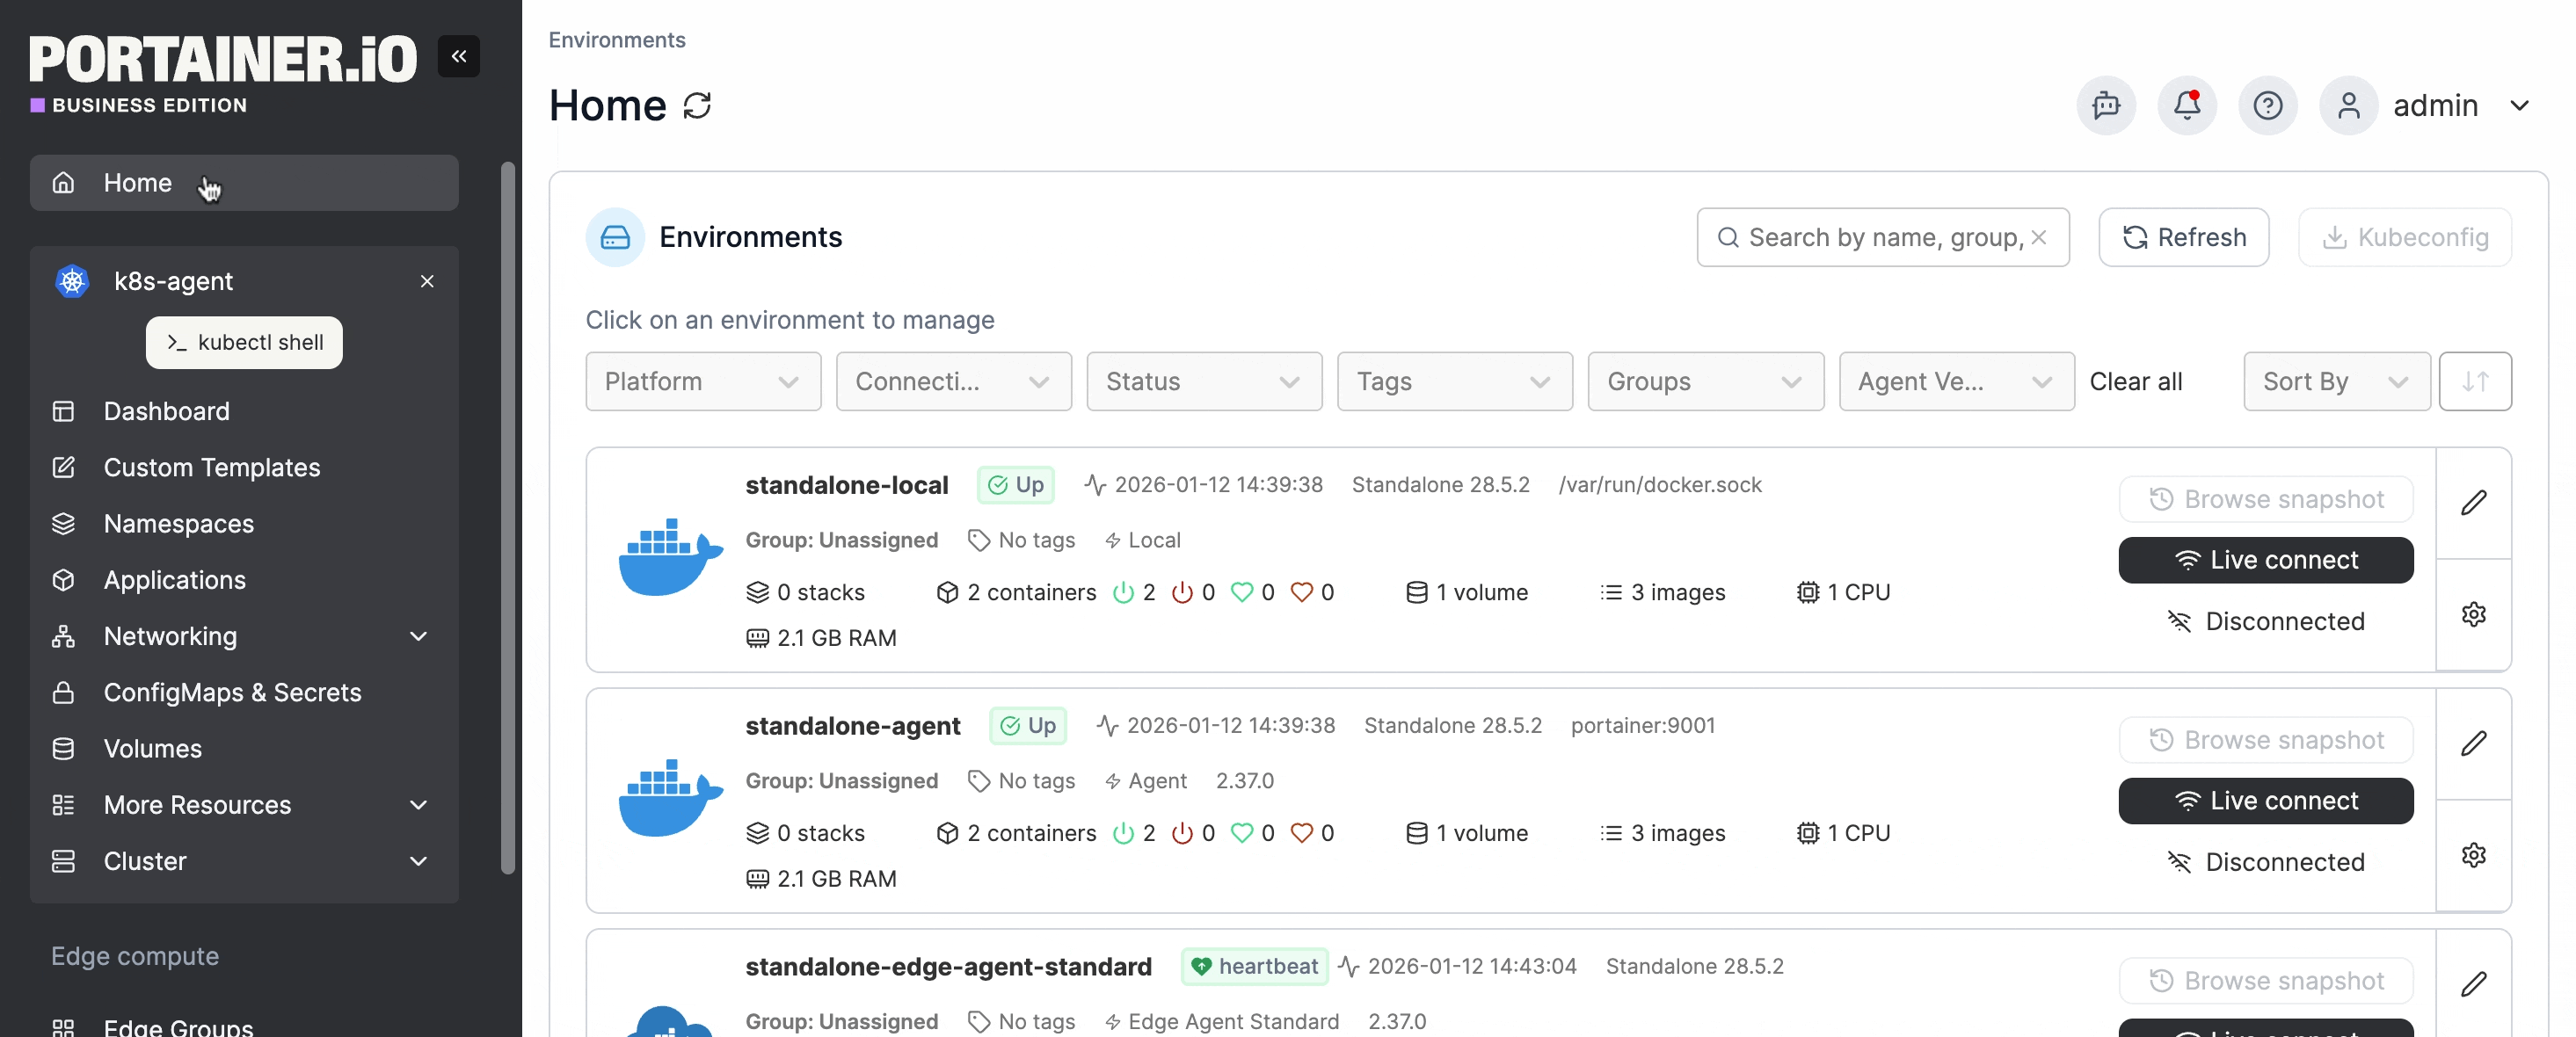Open the help question mark icon

click(x=2267, y=105)
